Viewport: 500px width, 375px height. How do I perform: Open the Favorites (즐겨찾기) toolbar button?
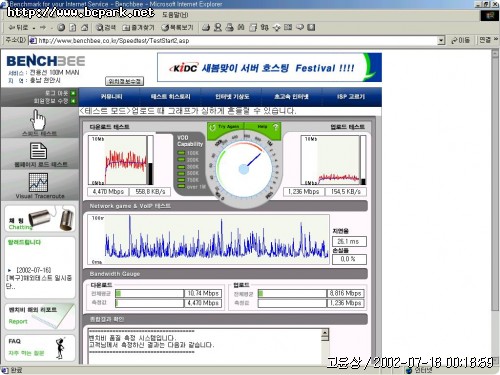(138, 27)
